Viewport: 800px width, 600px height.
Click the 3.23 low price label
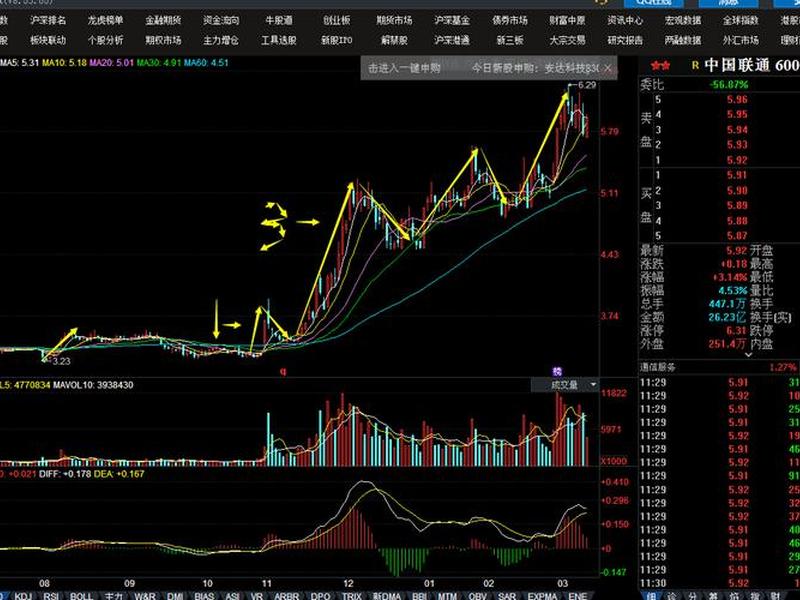click(61, 361)
